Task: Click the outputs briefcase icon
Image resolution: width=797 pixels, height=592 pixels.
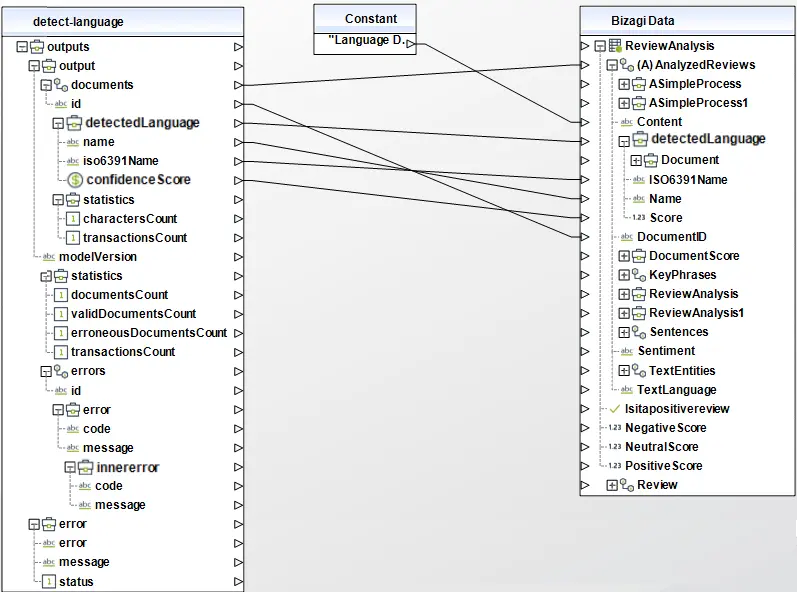Action: pos(37,47)
